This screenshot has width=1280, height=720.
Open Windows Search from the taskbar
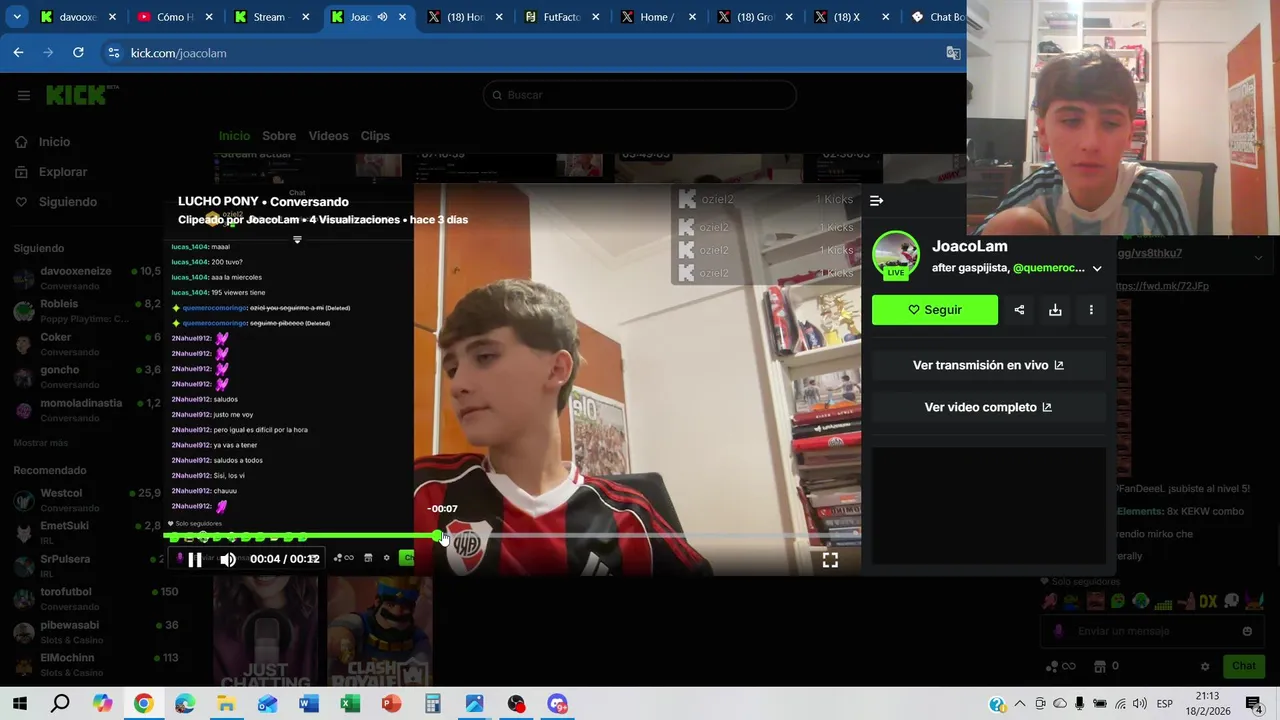pos(61,704)
